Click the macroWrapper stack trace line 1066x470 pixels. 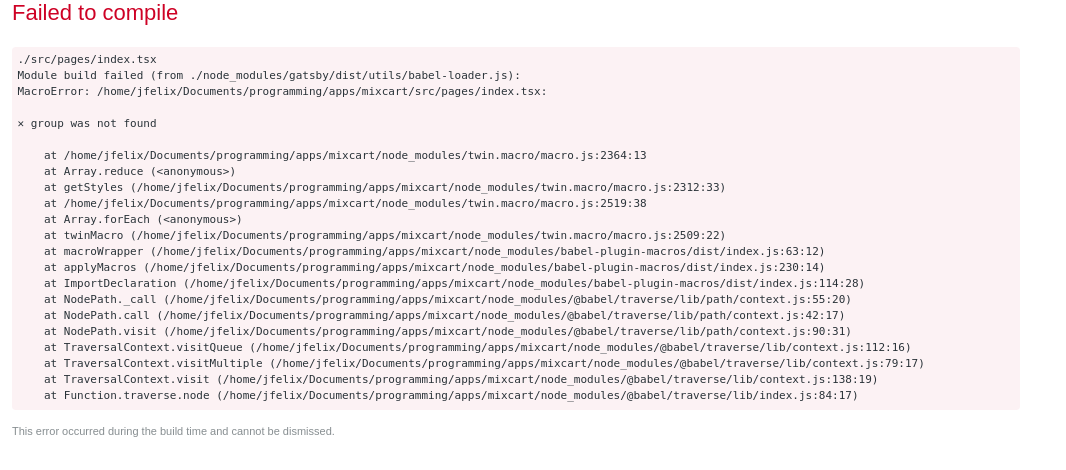click(434, 252)
